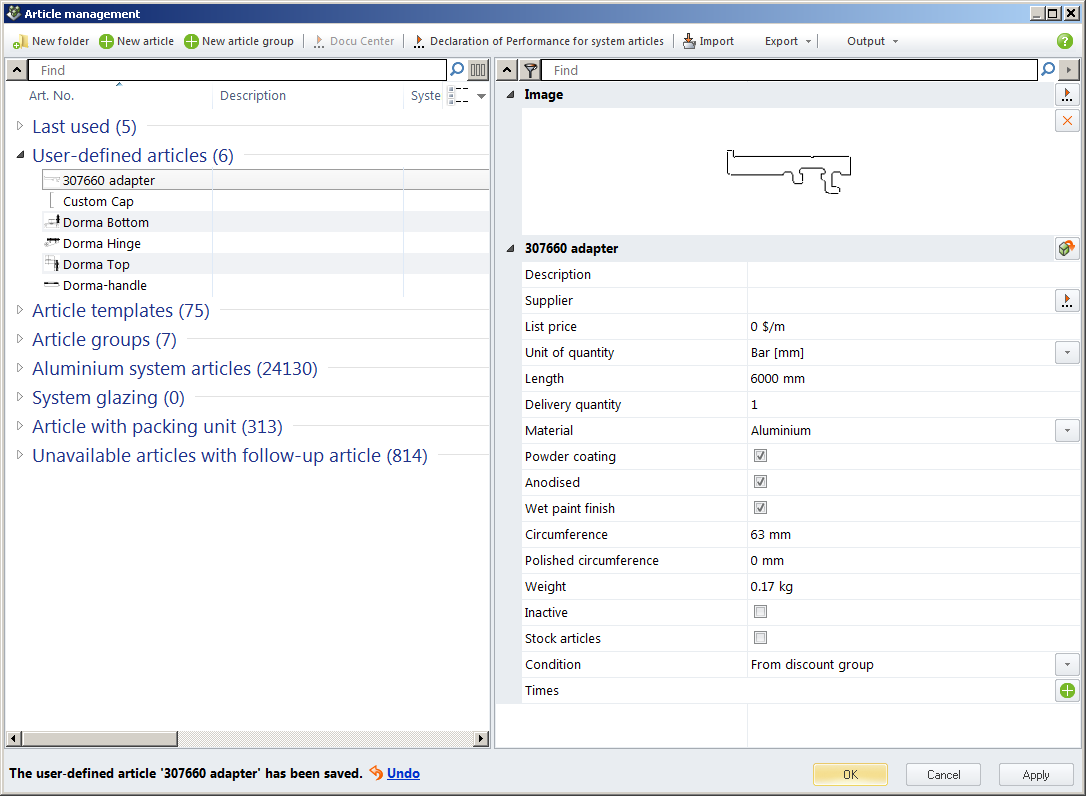Viewport: 1086px width, 796px height.
Task: Add a Times entry with green plus
Action: coord(1067,691)
